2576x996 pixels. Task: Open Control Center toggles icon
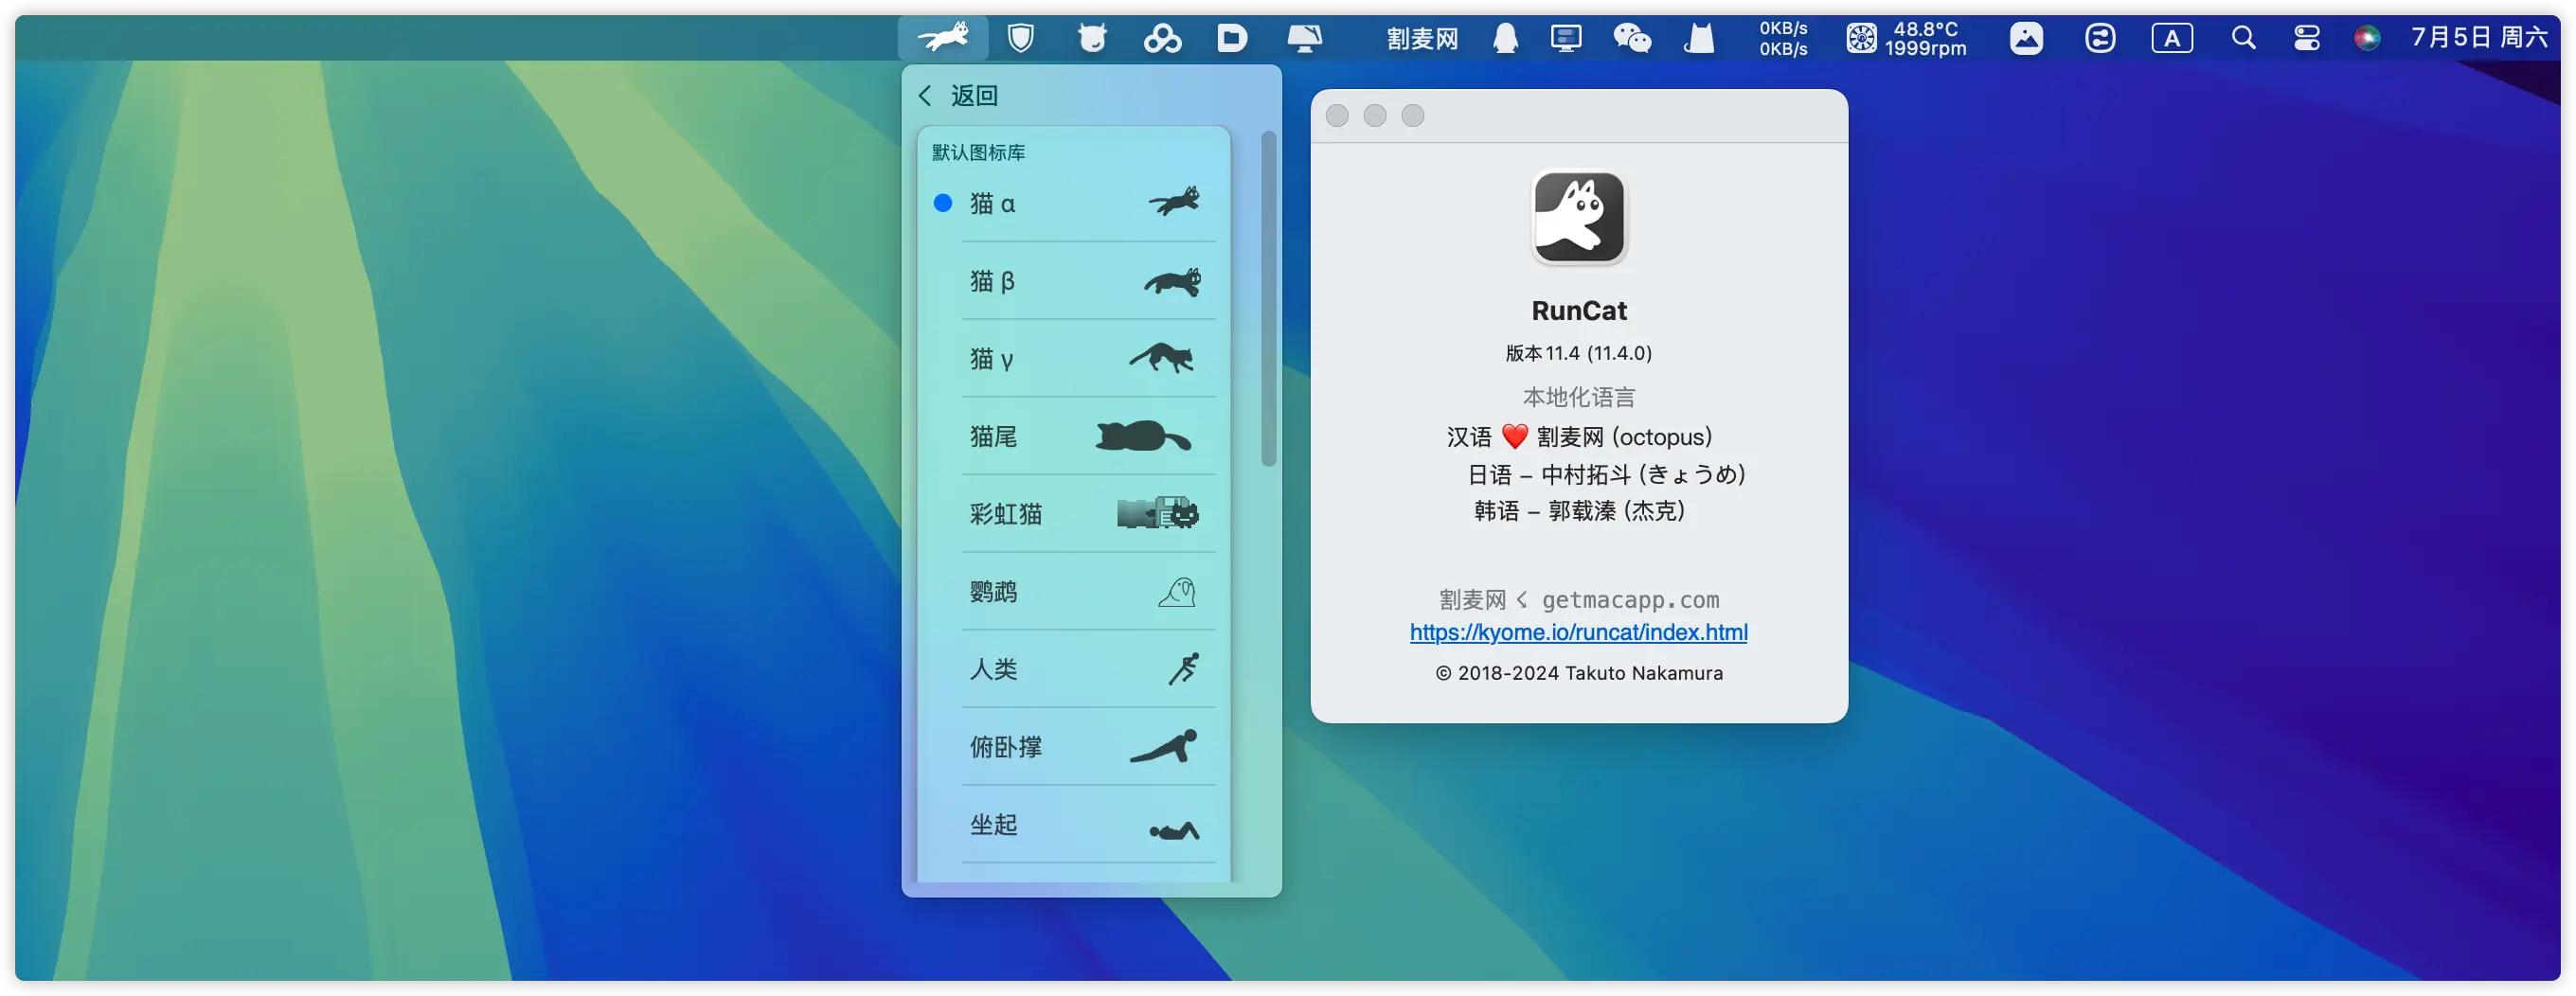click(2306, 38)
